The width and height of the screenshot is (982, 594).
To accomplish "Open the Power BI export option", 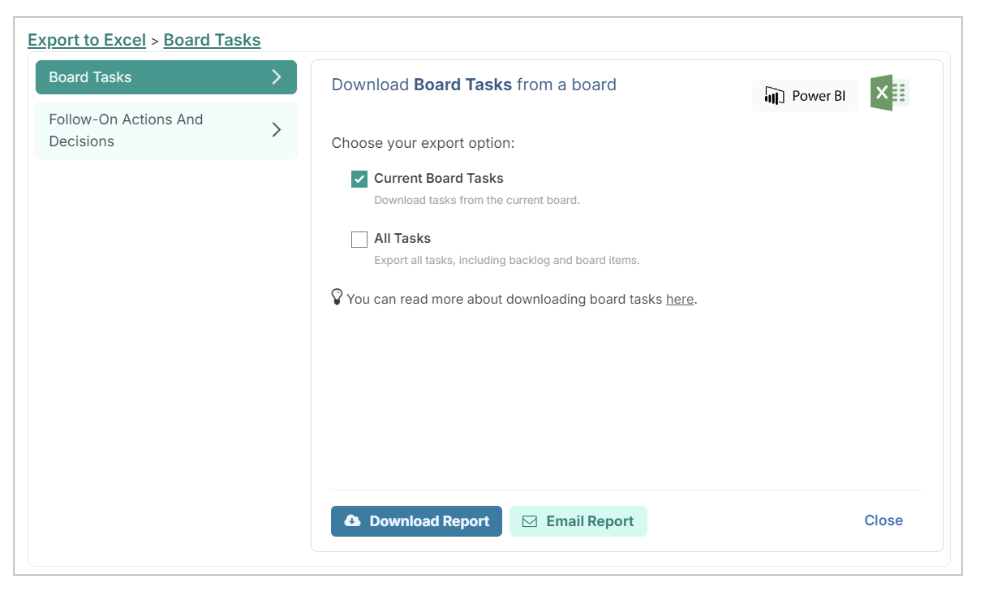I will pyautogui.click(x=805, y=96).
